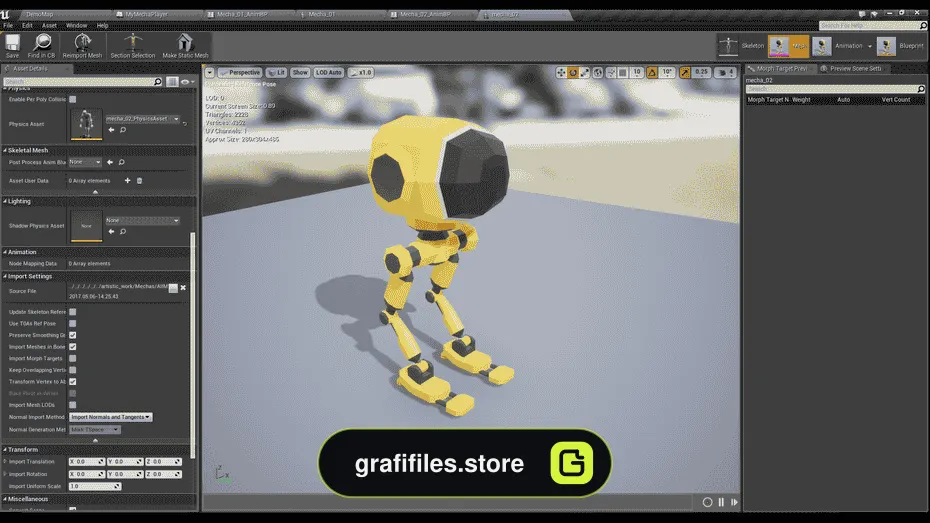Toggle Enable Per Poly Collision checkbox
This screenshot has height=523, width=930.
click(72, 99)
